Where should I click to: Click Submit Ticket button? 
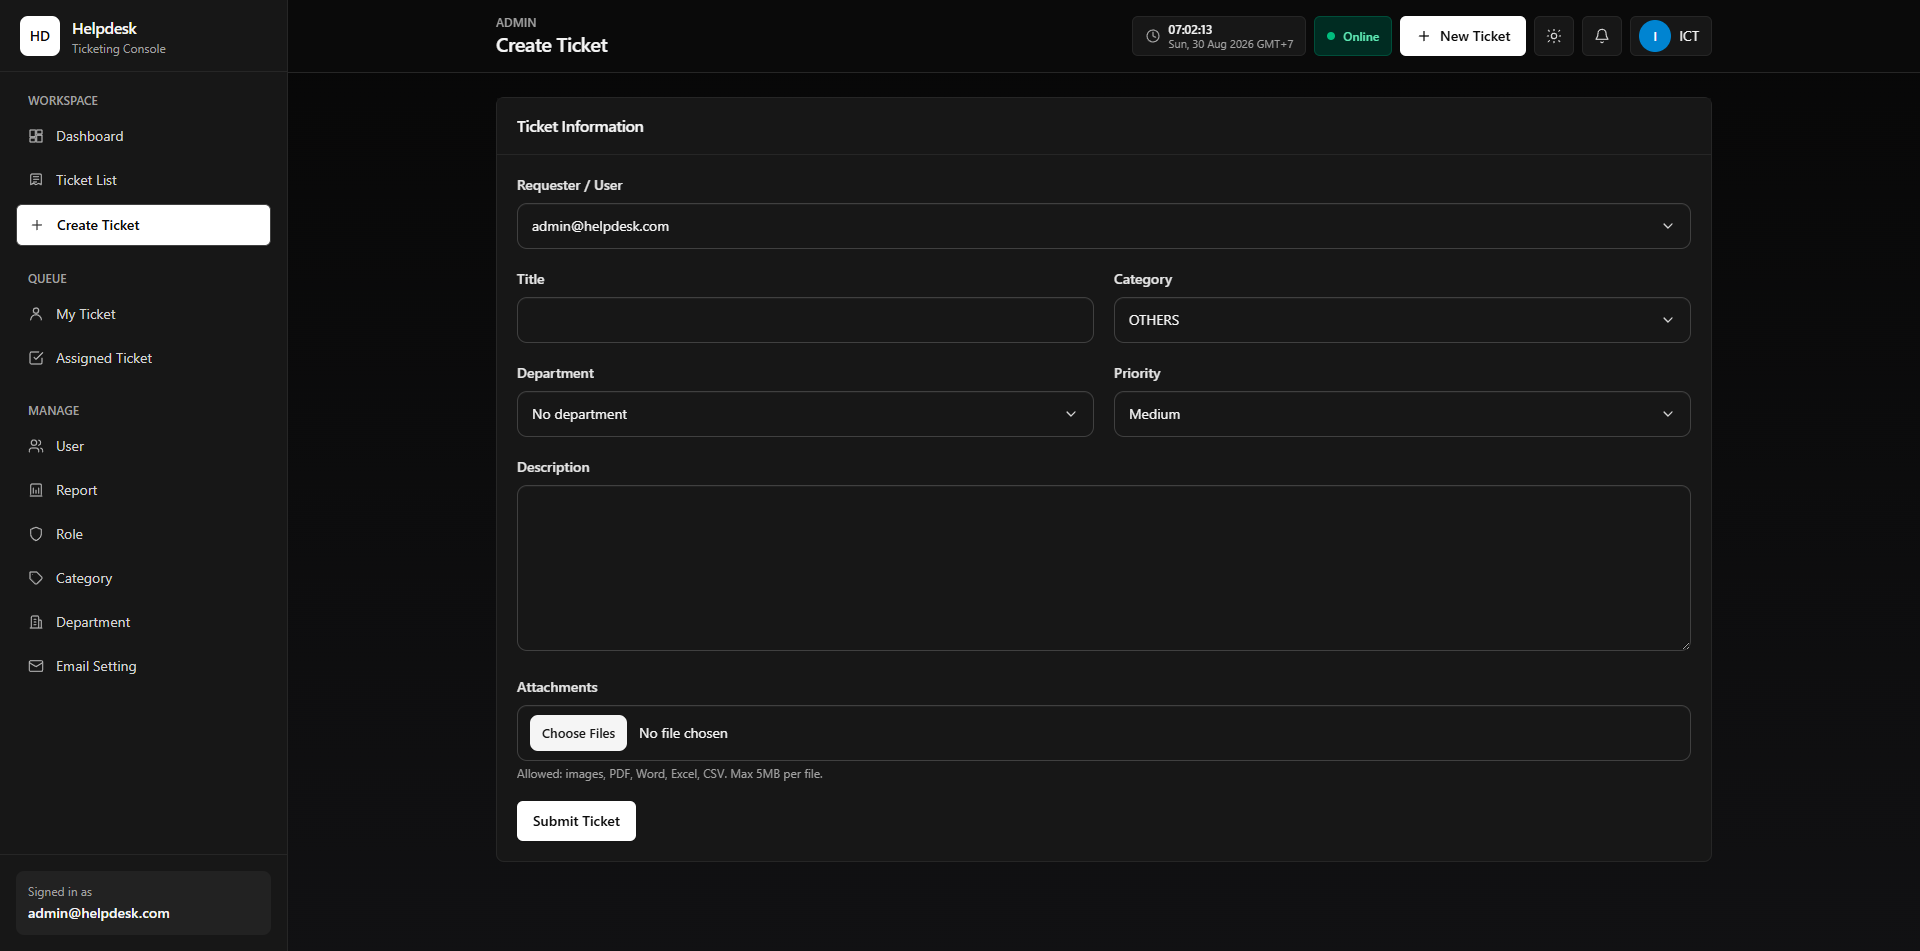(576, 821)
